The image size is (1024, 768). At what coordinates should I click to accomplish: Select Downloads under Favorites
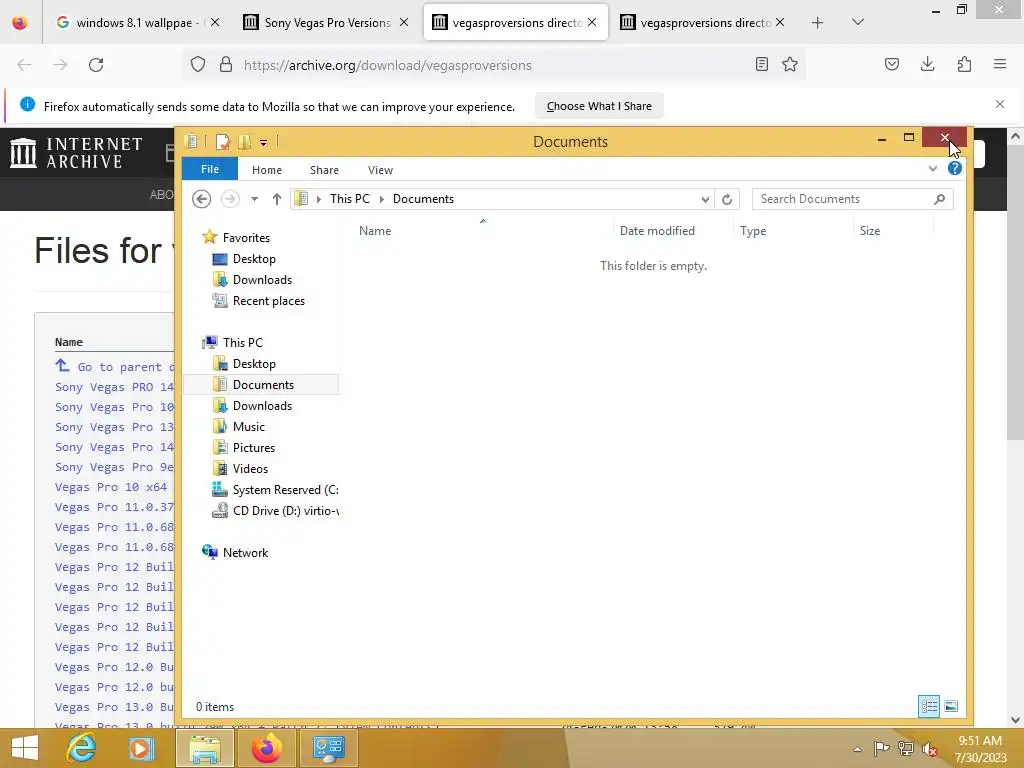pos(262,280)
